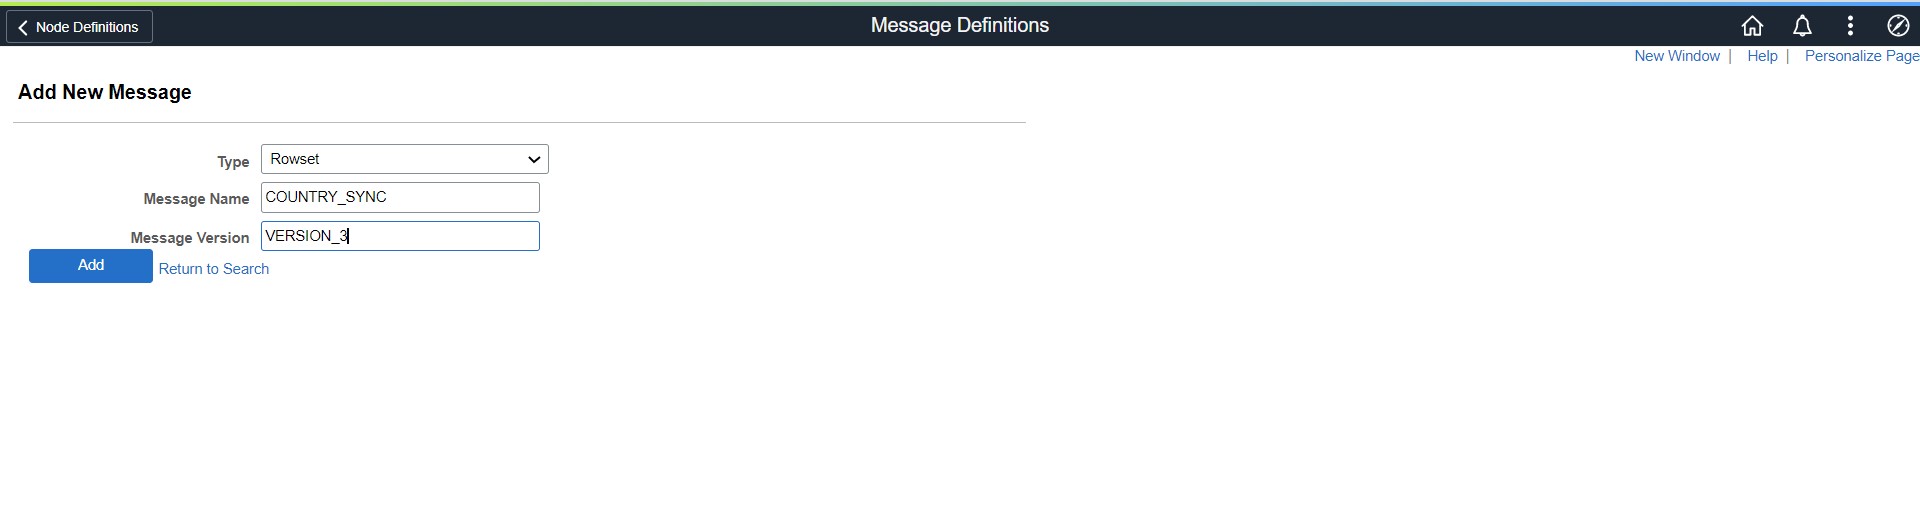
Task: Open the Notifications bell
Action: (x=1802, y=26)
